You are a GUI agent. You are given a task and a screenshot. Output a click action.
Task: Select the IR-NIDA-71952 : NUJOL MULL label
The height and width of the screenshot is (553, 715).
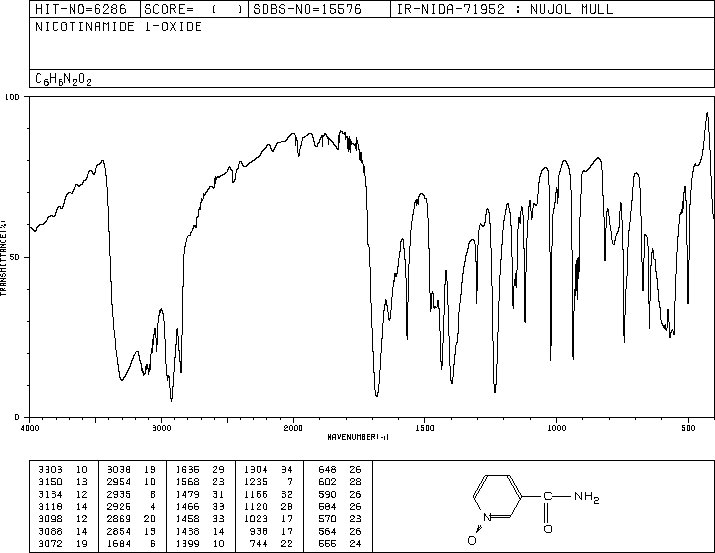point(505,9)
